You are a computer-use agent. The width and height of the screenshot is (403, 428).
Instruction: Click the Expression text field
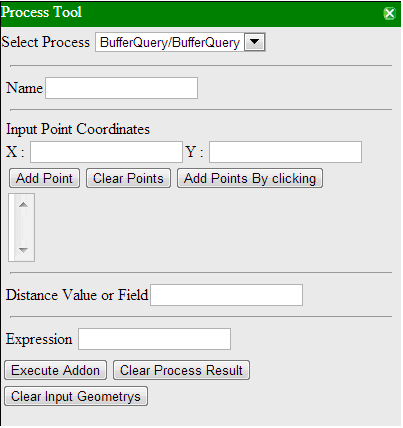pyautogui.click(x=154, y=339)
